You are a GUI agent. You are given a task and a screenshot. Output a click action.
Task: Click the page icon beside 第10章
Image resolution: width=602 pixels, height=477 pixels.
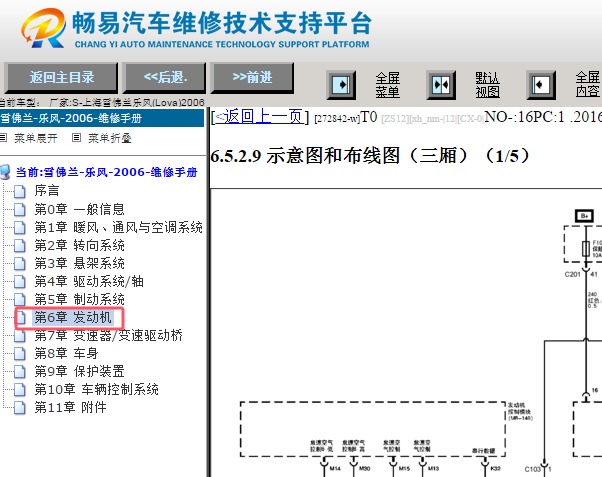(20, 389)
